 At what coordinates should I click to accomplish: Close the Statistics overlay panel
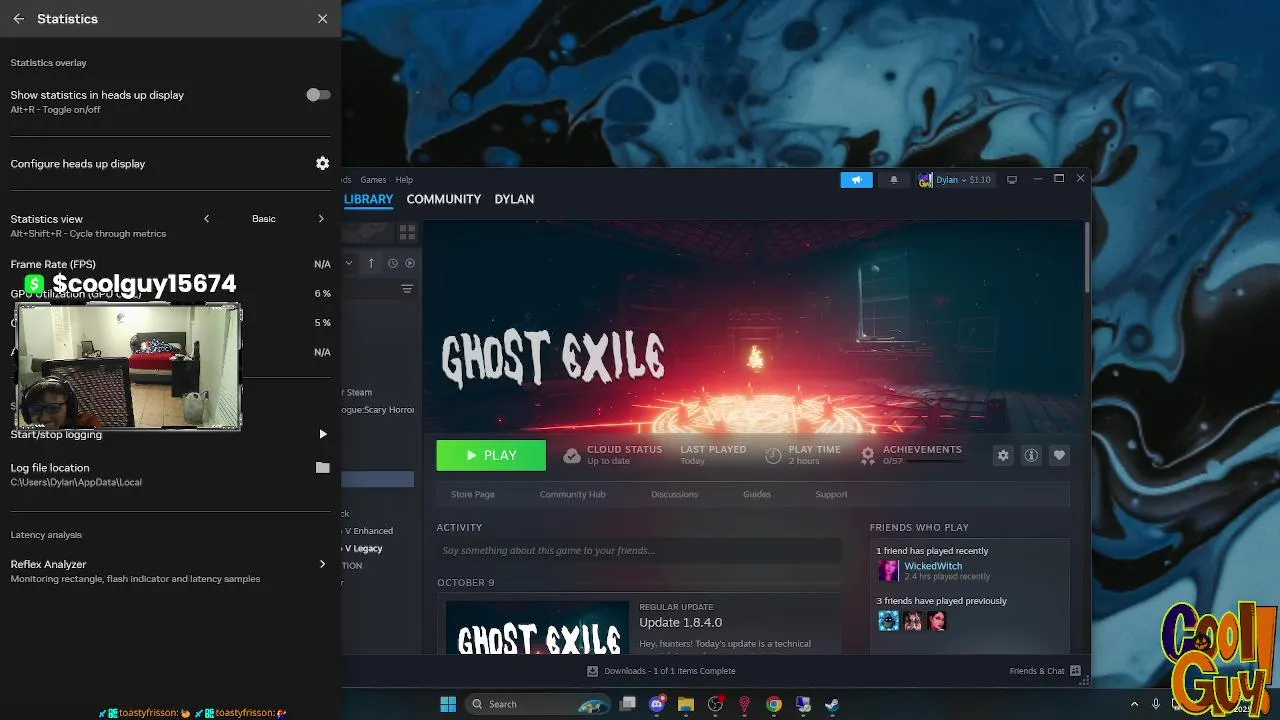(322, 19)
